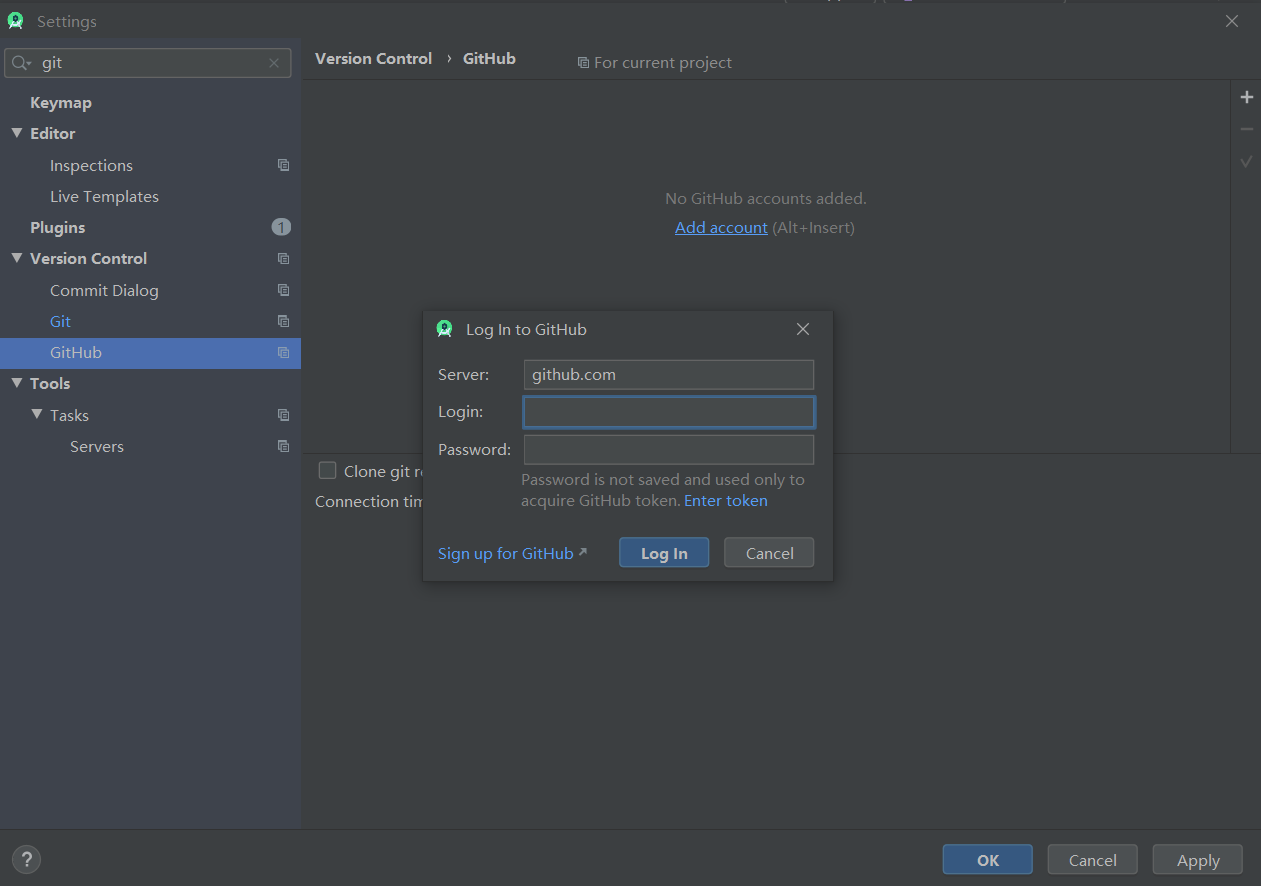Click the Add account link
Screen dimensions: 1261x886
(x=721, y=227)
